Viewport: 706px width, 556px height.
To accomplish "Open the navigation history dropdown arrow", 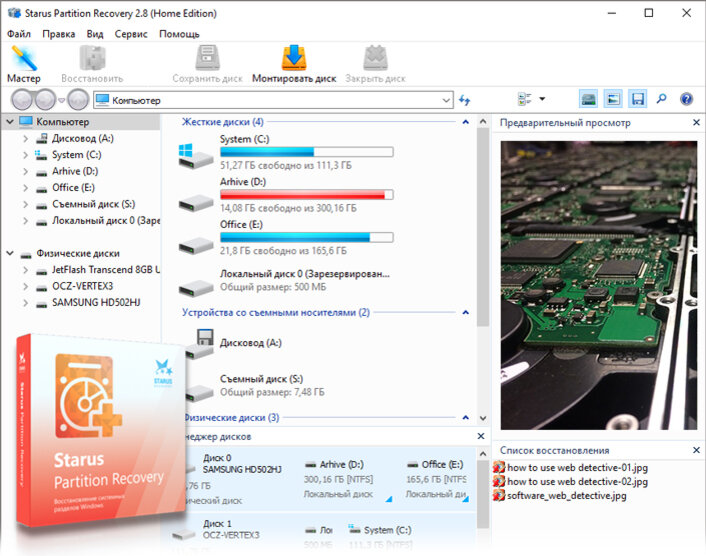I will tap(62, 100).
